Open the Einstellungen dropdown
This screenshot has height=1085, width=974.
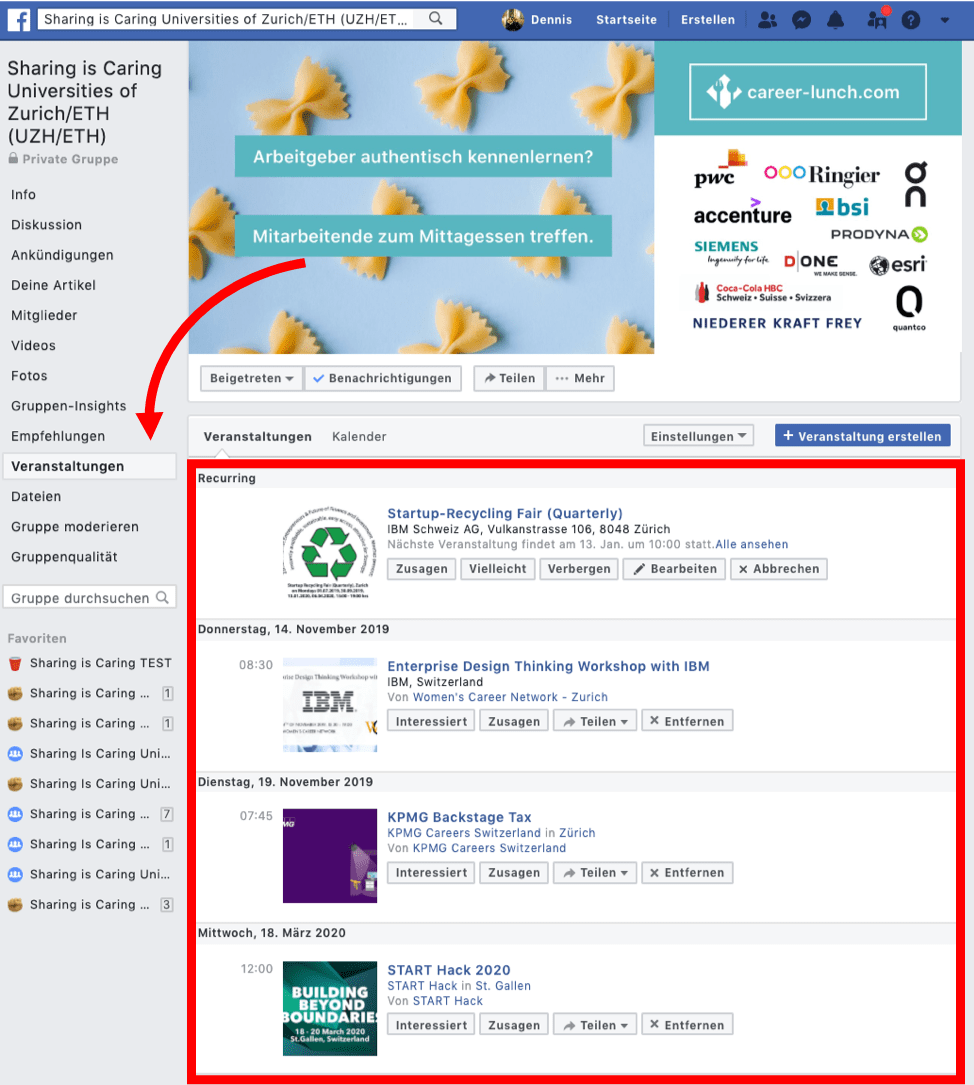pos(698,436)
